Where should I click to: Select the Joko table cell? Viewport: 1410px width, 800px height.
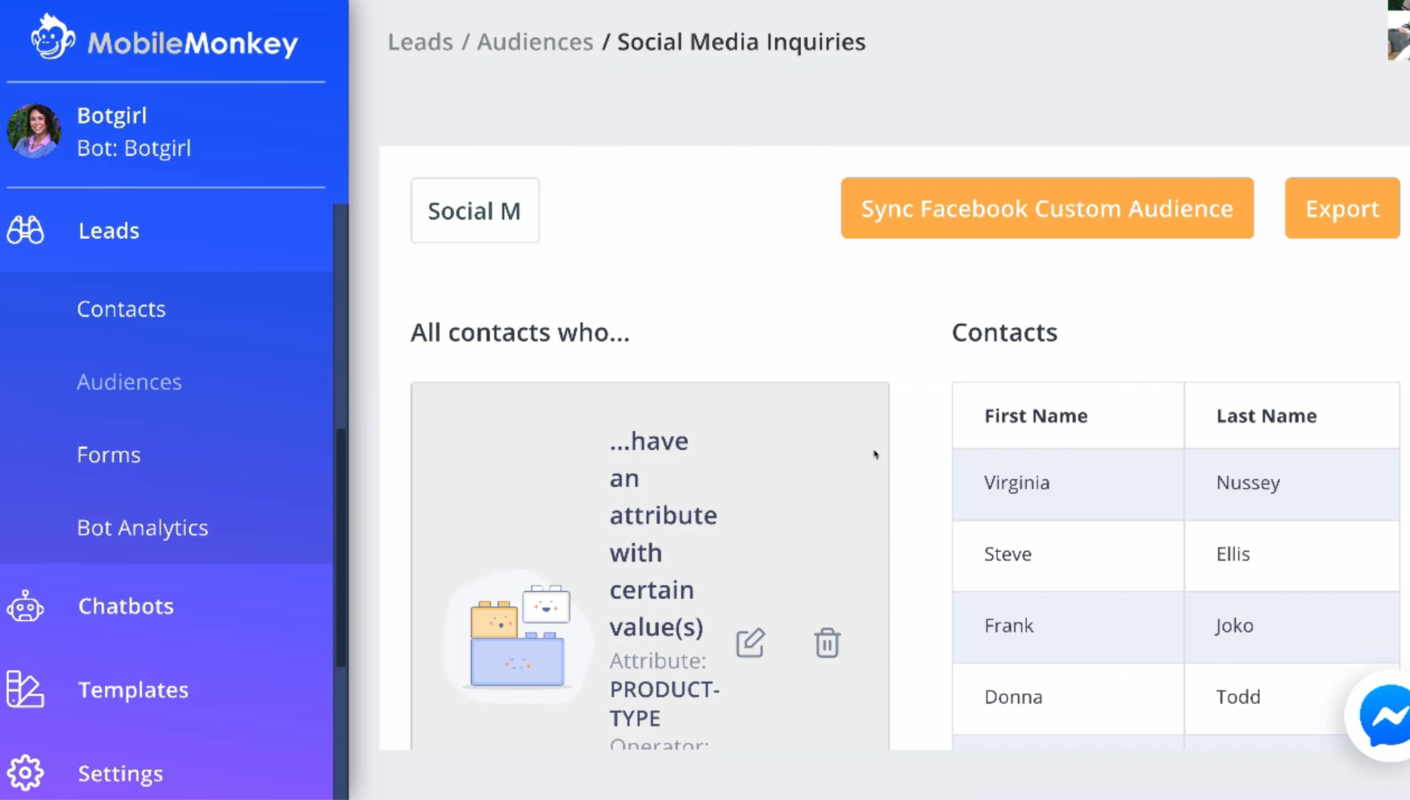click(x=1292, y=627)
